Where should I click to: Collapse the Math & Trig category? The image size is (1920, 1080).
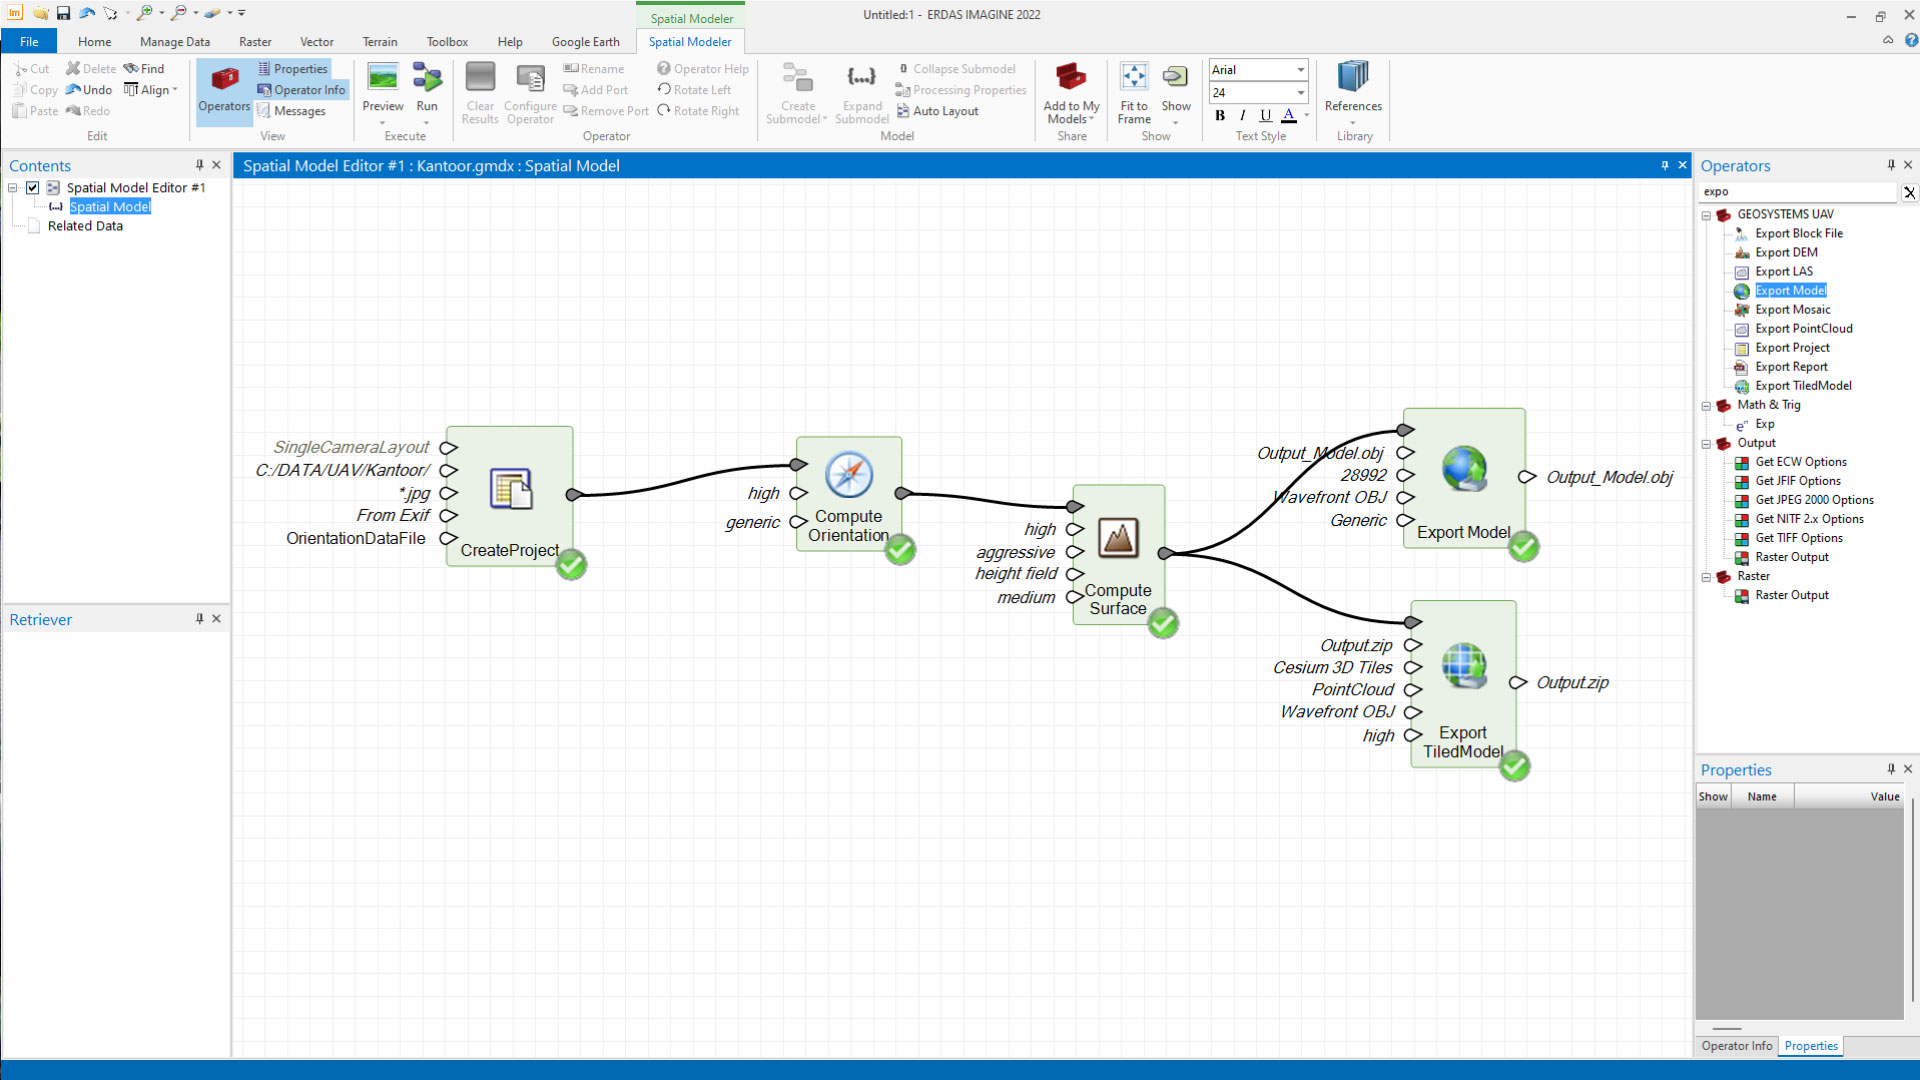pyautogui.click(x=1706, y=406)
